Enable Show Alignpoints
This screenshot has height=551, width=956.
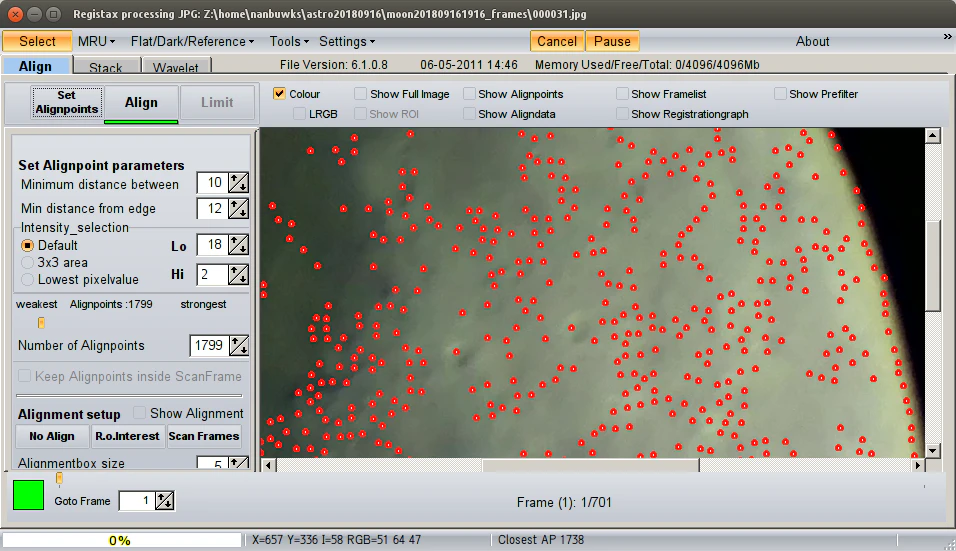tap(469, 94)
